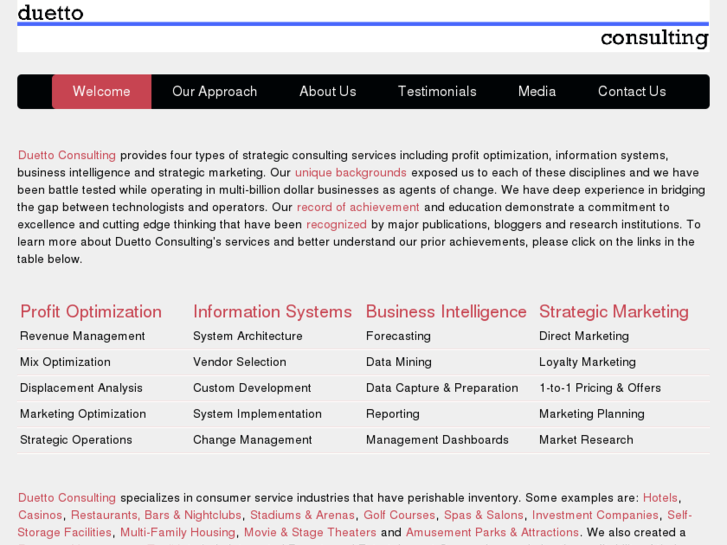Click Movie & Stage Theaters link
Image resolution: width=727 pixels, height=545 pixels.
point(310,532)
